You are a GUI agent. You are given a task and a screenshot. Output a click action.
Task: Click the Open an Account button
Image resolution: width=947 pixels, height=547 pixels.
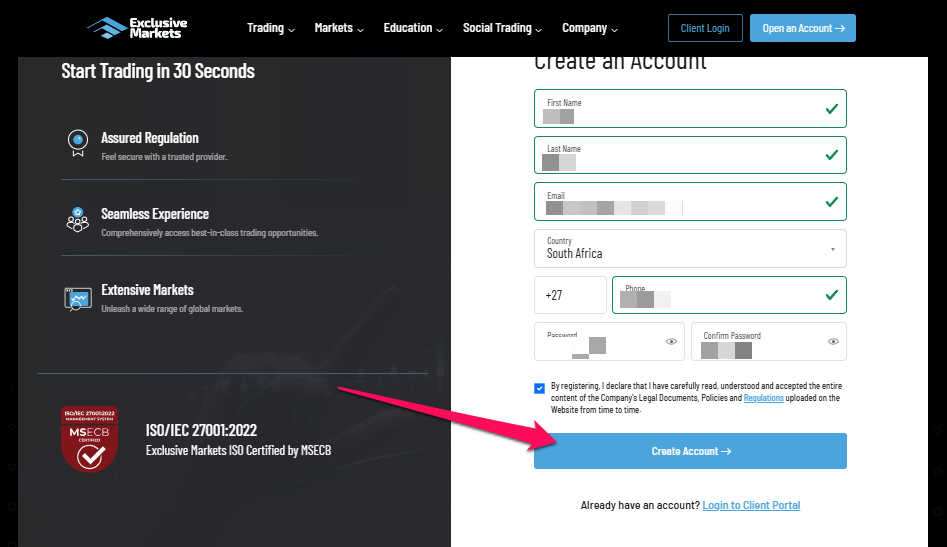[x=803, y=28]
